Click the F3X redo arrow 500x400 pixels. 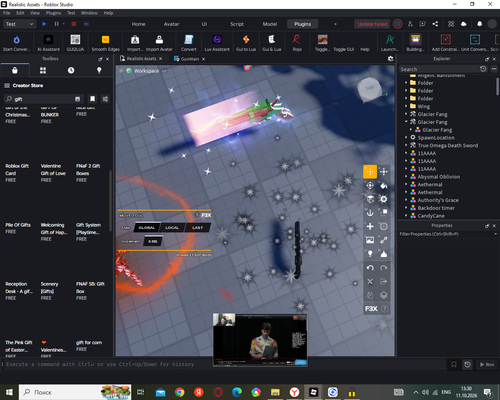[x=384, y=268]
